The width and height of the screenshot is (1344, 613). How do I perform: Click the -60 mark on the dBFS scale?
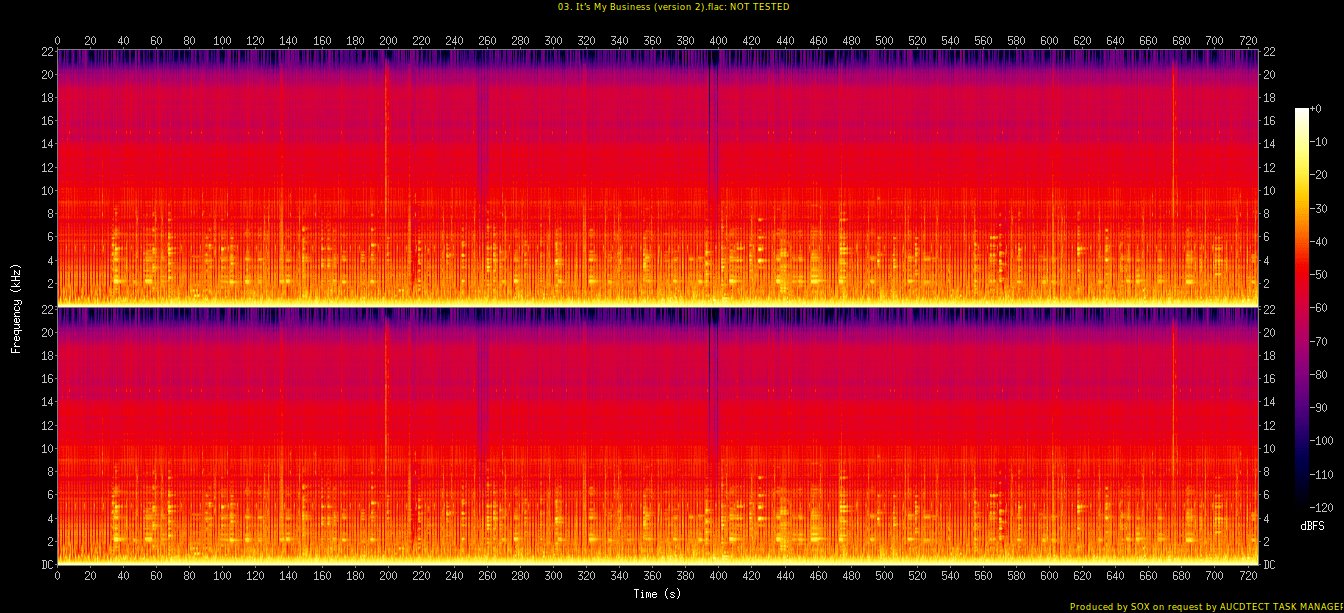coord(1322,308)
